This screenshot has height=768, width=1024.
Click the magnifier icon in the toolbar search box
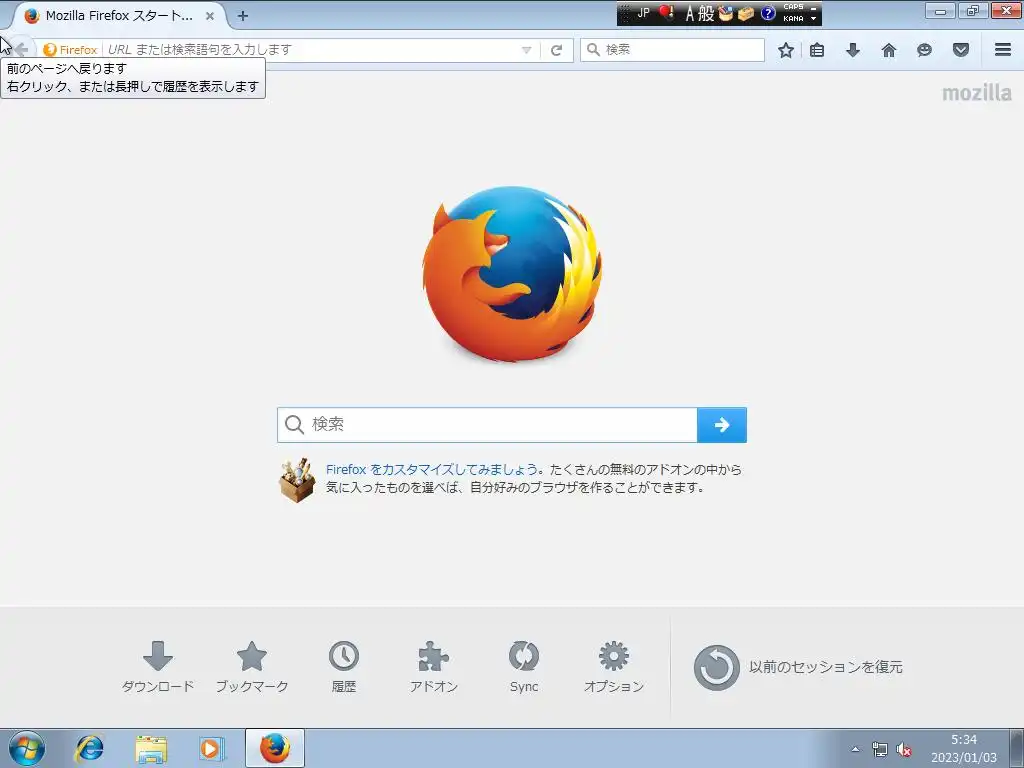(593, 50)
